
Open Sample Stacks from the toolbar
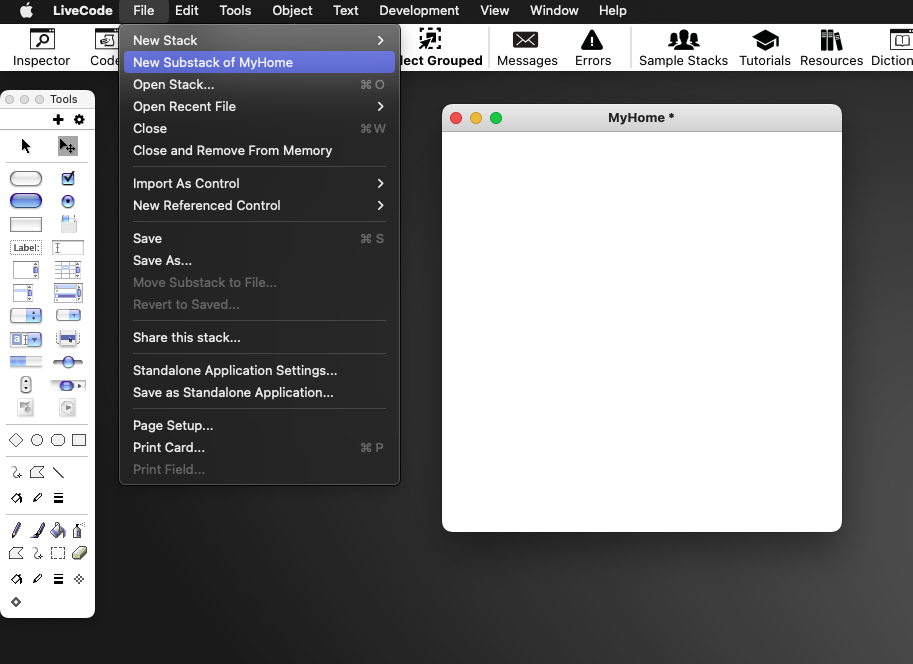pyautogui.click(x=683, y=47)
